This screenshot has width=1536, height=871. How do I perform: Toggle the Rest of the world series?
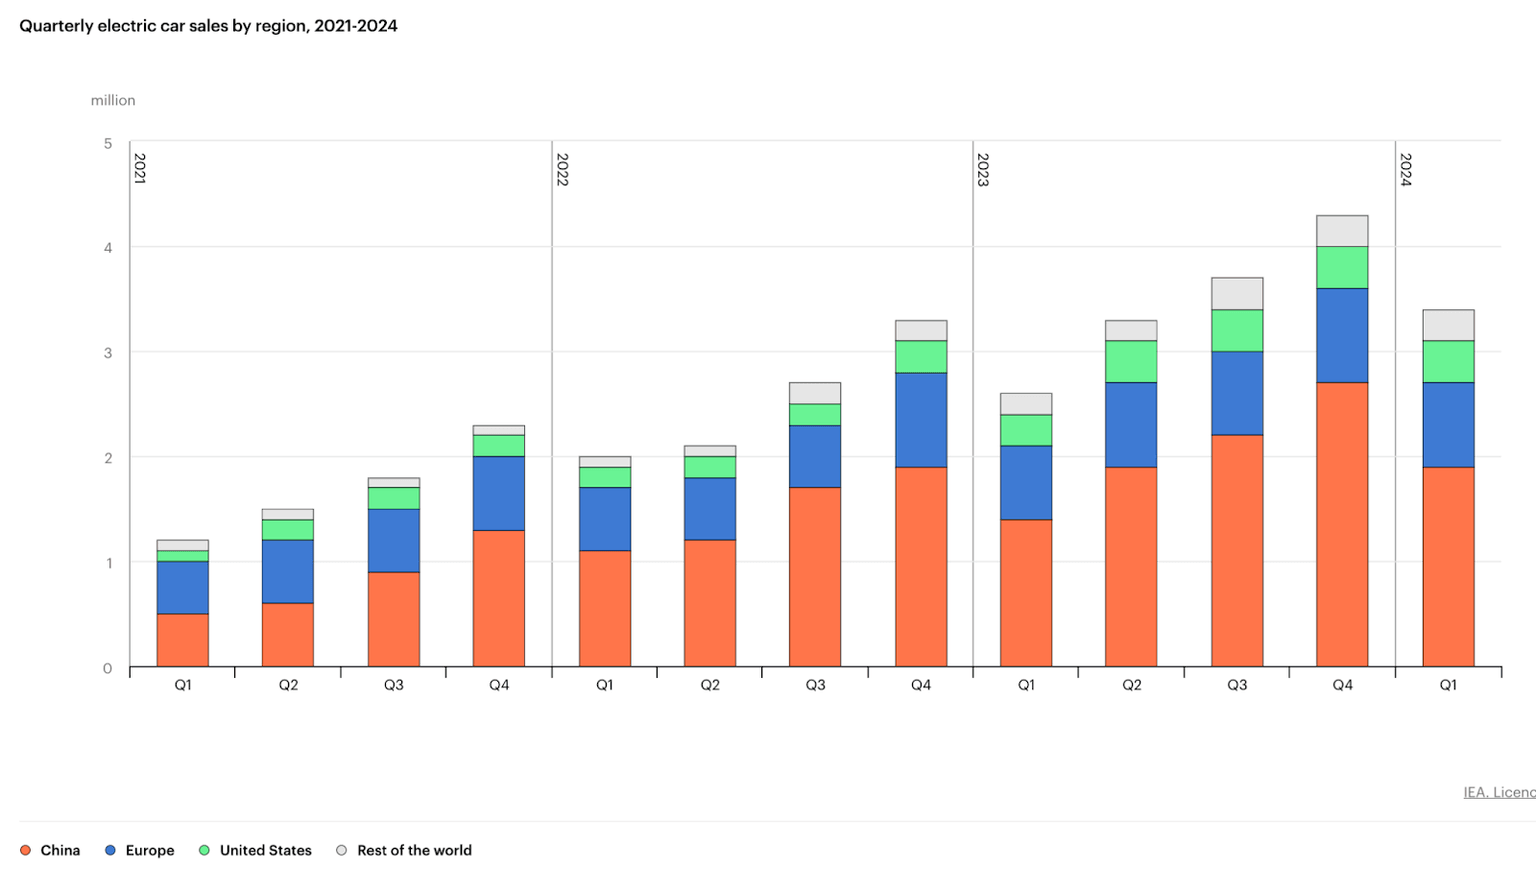click(414, 850)
